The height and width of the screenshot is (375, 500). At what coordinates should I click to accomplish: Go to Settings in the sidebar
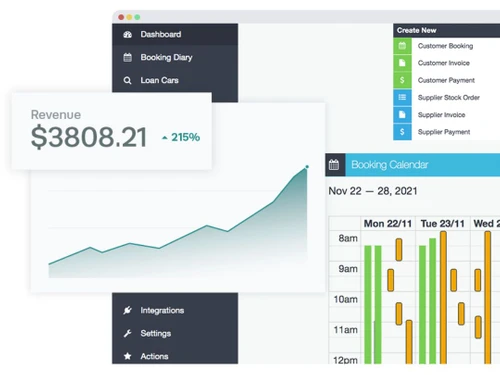coord(175,333)
